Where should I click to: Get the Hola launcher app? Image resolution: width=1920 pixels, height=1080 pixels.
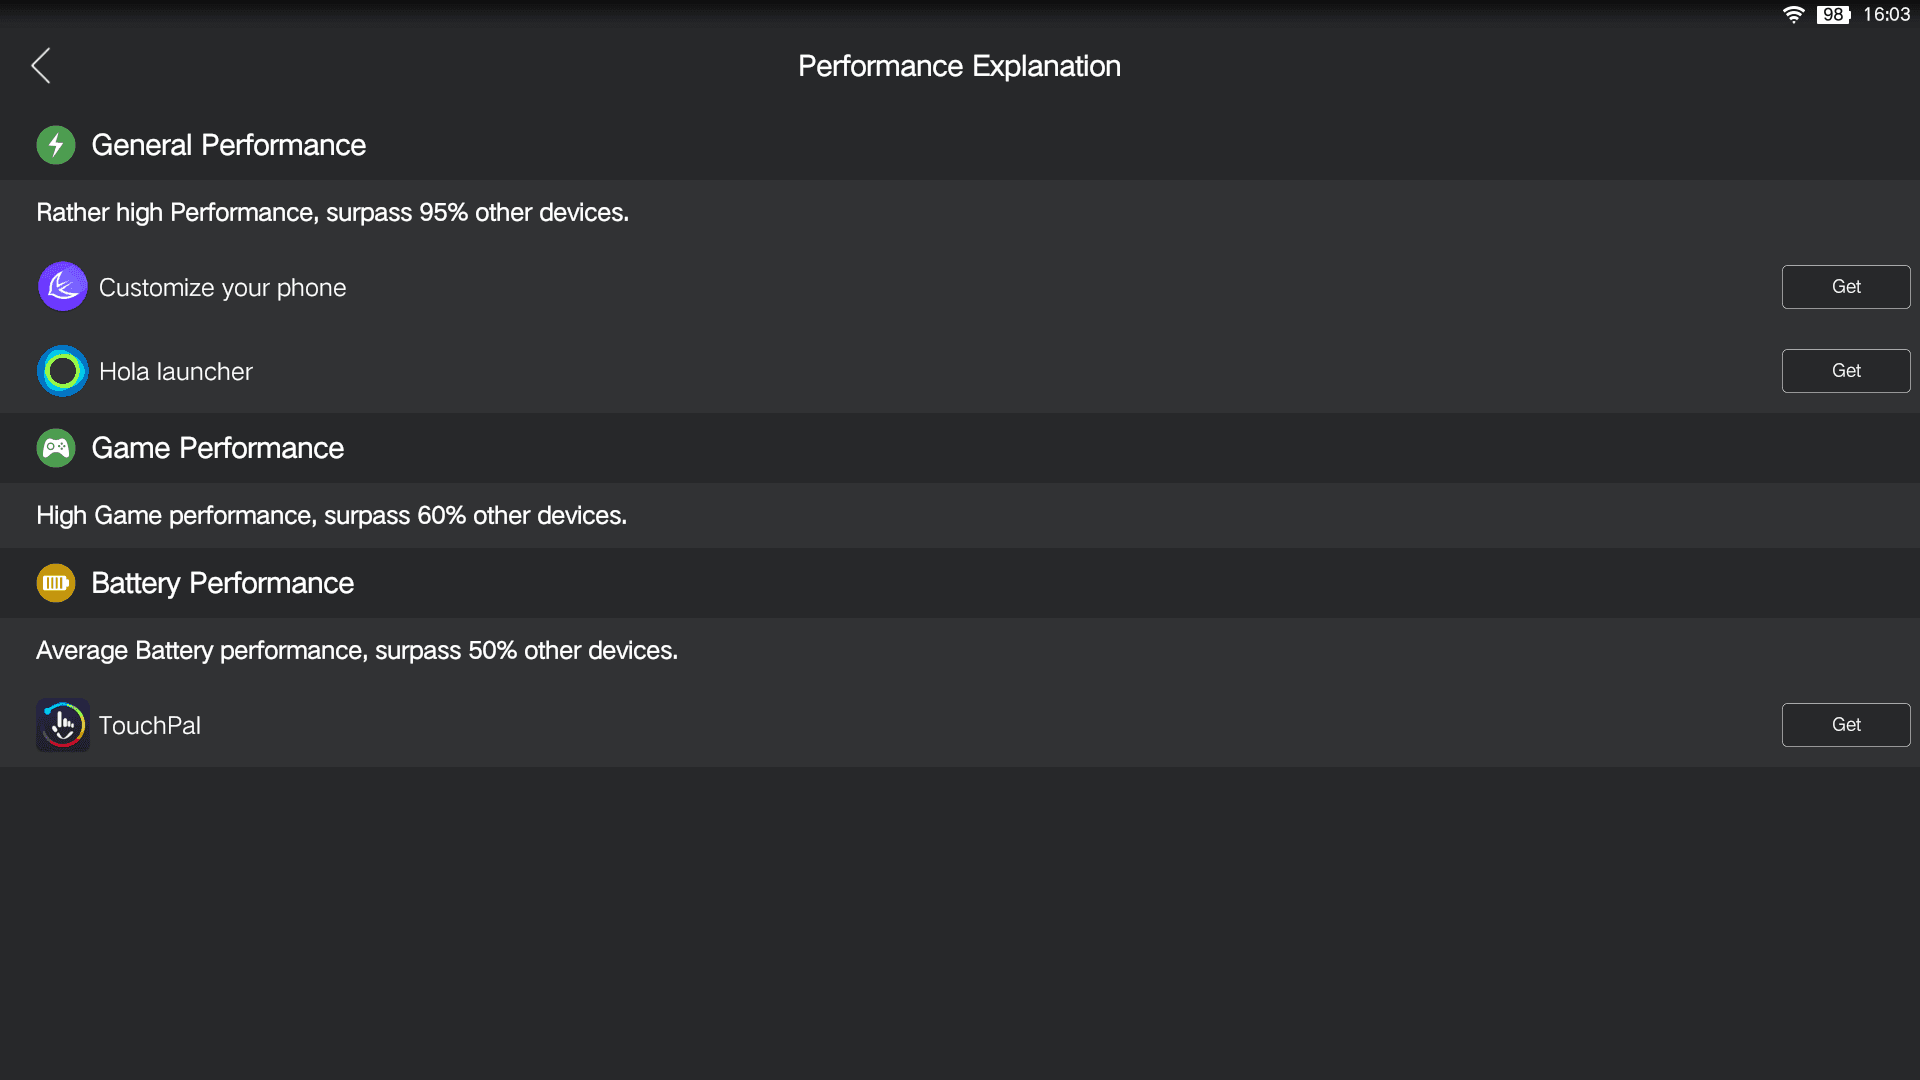pyautogui.click(x=1846, y=371)
